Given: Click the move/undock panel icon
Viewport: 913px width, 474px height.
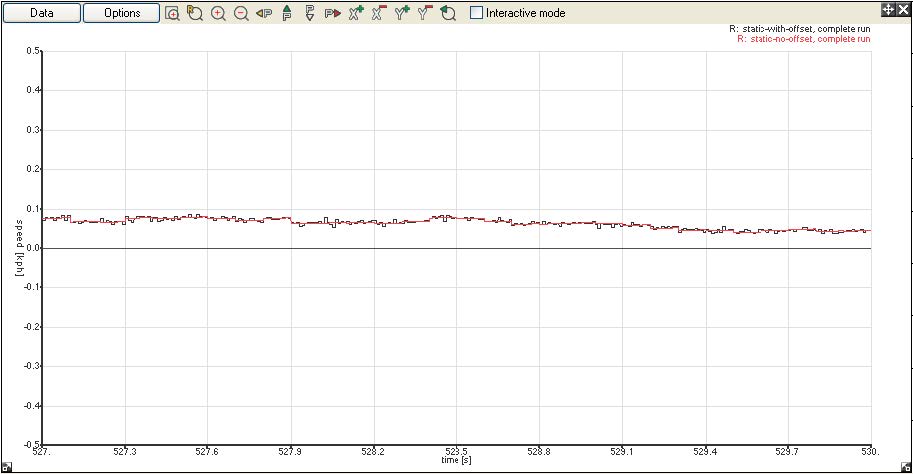Looking at the screenshot, I should tap(887, 9).
